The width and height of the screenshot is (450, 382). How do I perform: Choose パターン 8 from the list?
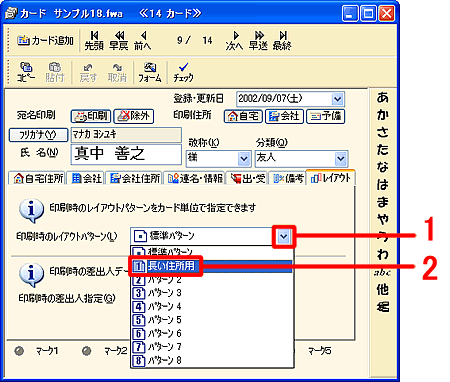point(212,360)
